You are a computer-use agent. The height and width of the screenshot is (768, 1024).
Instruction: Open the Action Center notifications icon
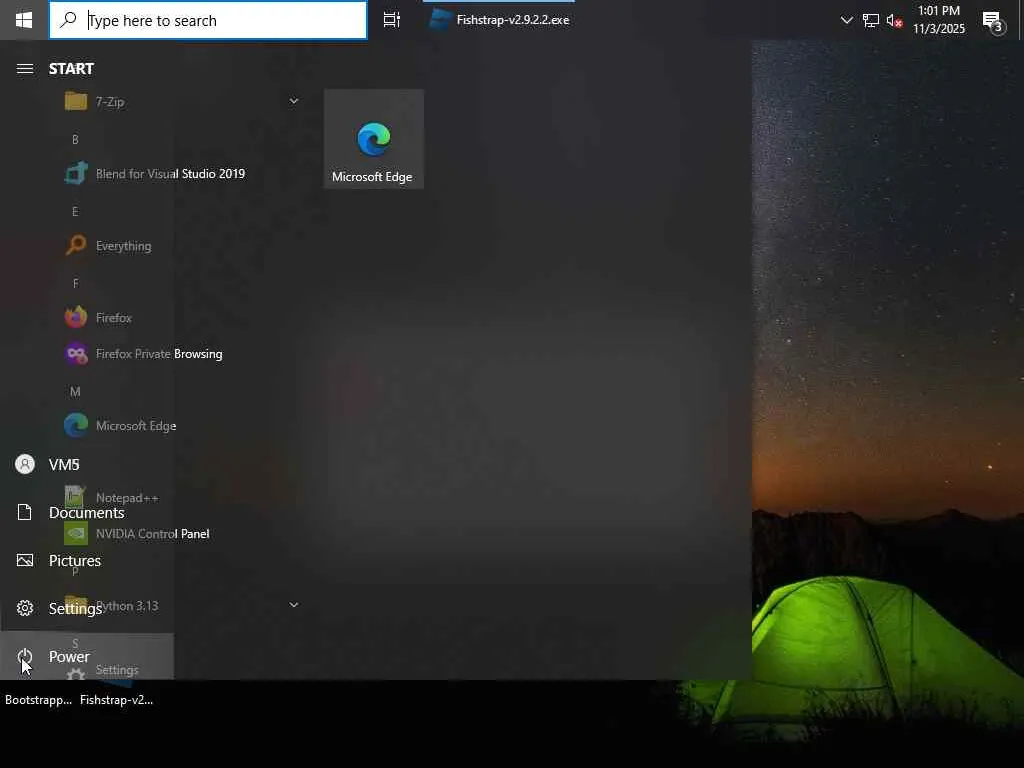click(993, 22)
